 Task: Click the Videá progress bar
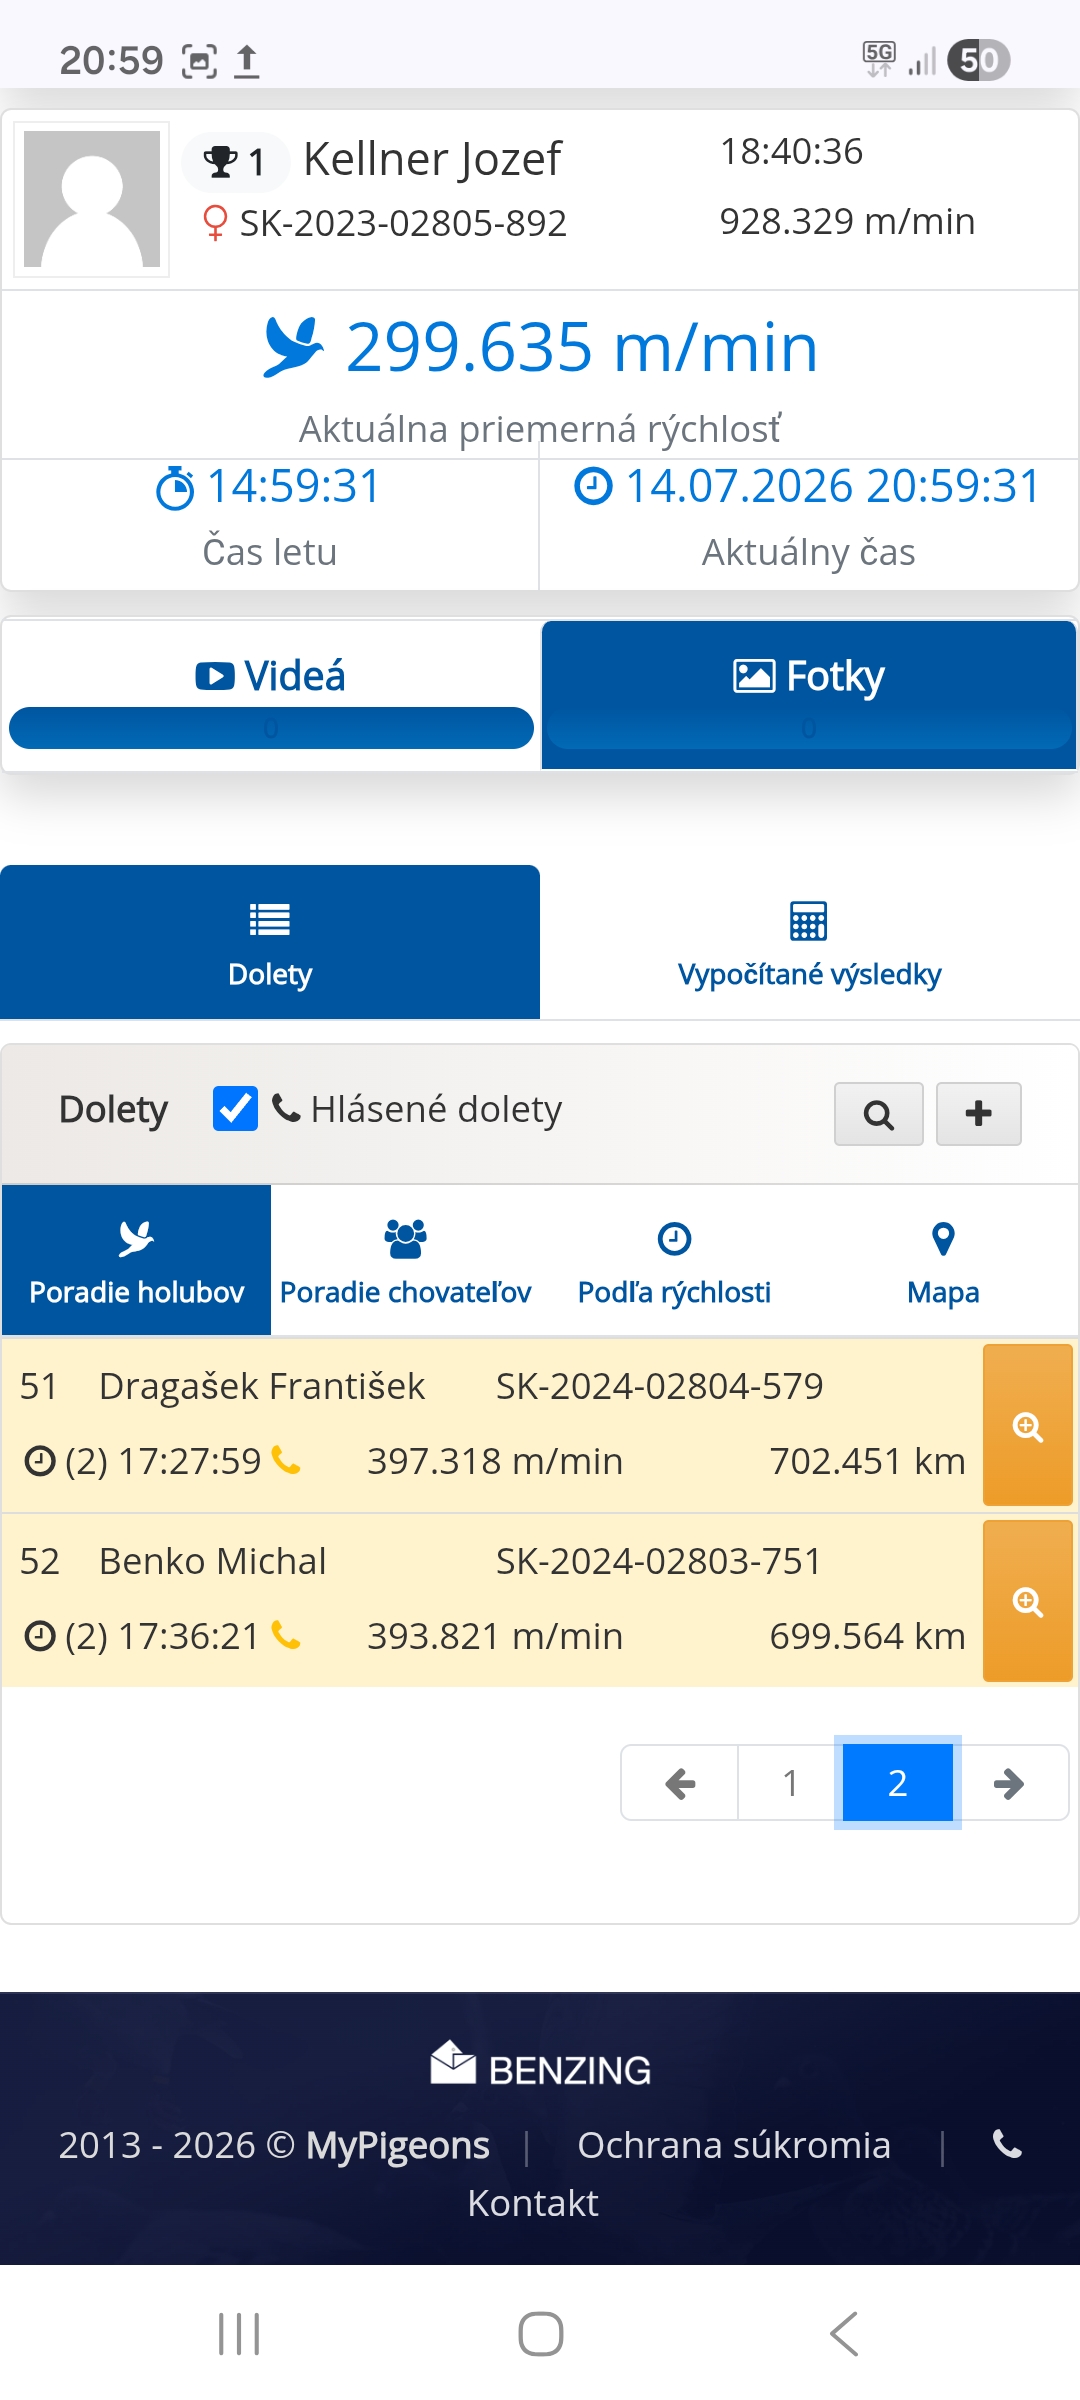coord(271,728)
